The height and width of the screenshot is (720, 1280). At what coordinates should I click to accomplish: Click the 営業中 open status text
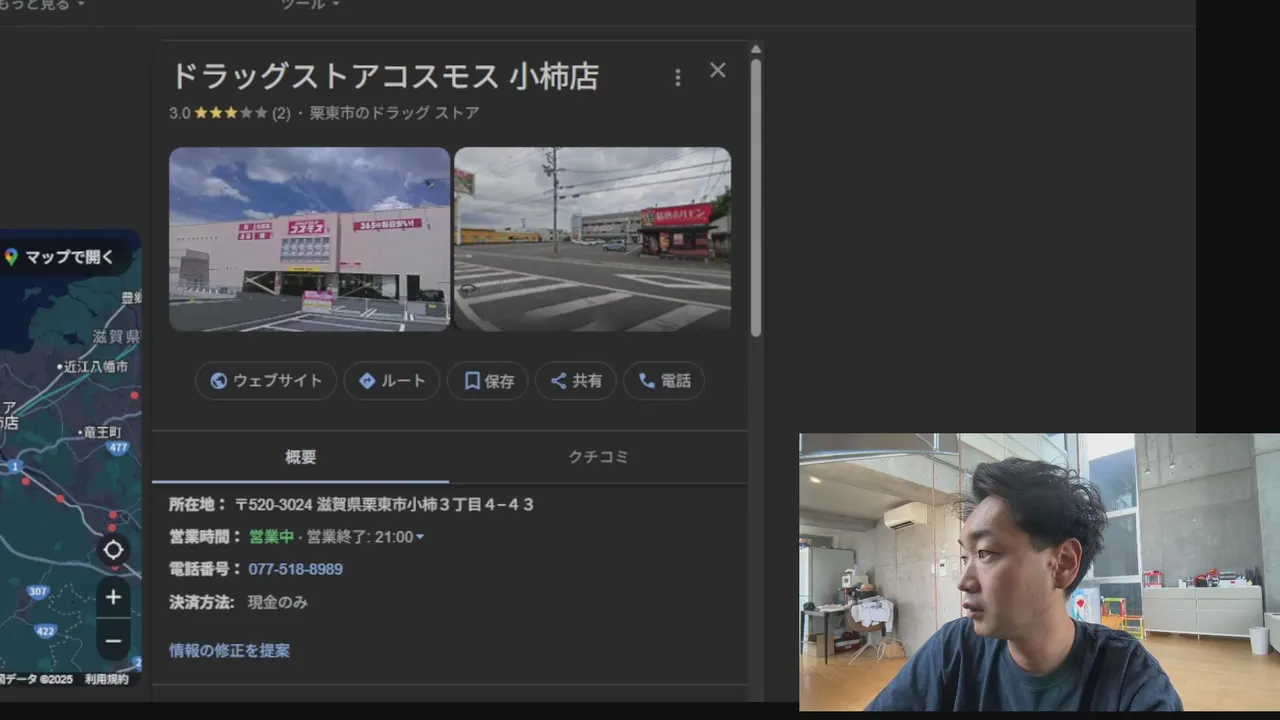(271, 537)
